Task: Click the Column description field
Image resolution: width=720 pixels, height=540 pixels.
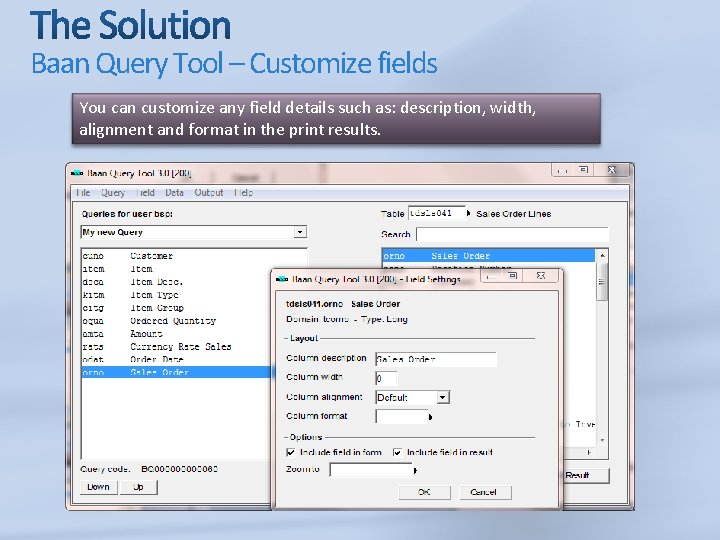Action: pos(436,359)
